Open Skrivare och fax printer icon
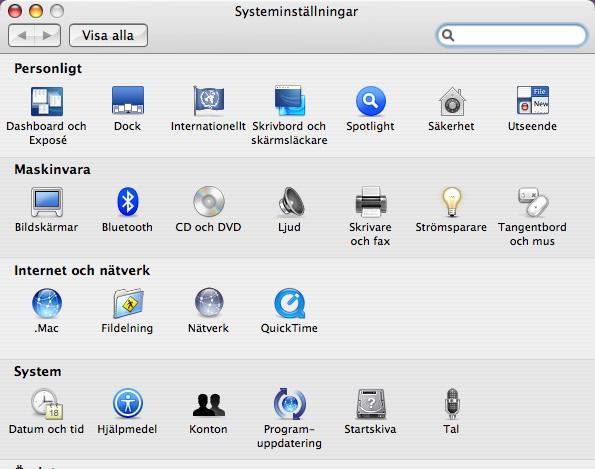This screenshot has width=595, height=469. (x=371, y=201)
